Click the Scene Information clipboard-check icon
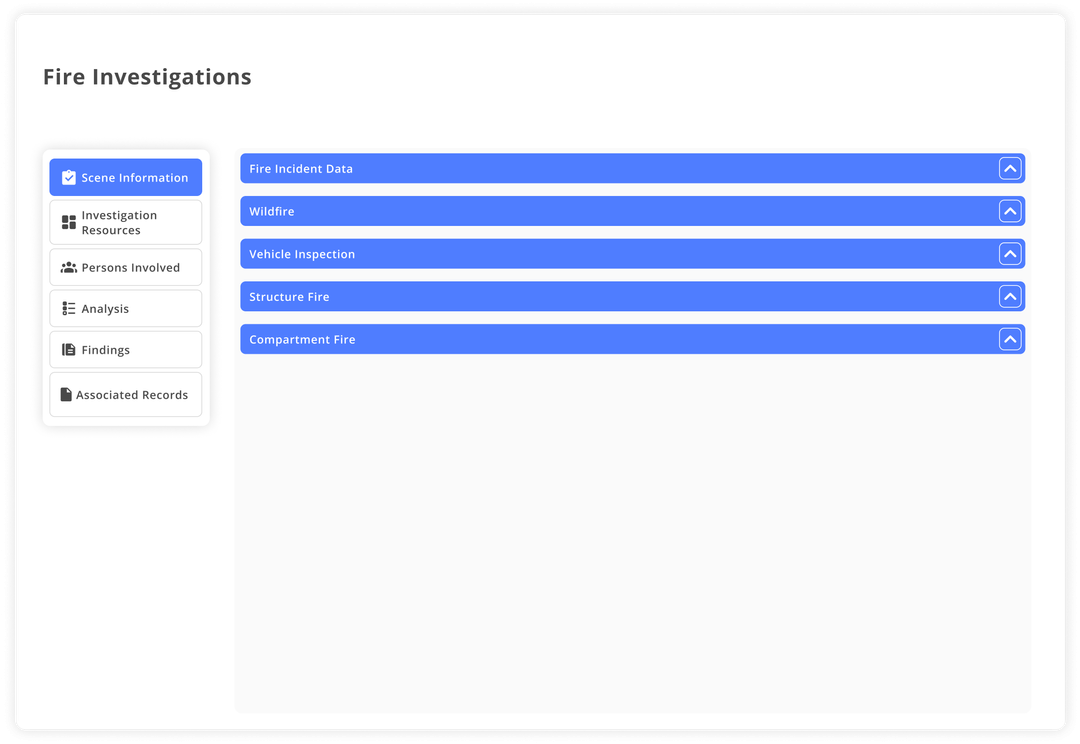The height and width of the screenshot is (744, 1080). tap(68, 177)
